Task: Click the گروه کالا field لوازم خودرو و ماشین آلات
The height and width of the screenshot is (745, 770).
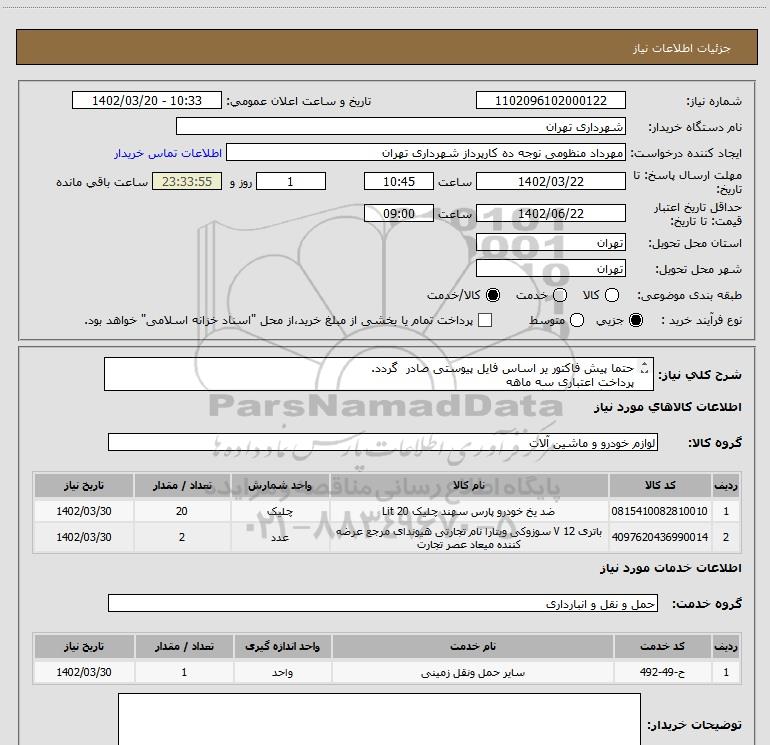Action: point(383,442)
